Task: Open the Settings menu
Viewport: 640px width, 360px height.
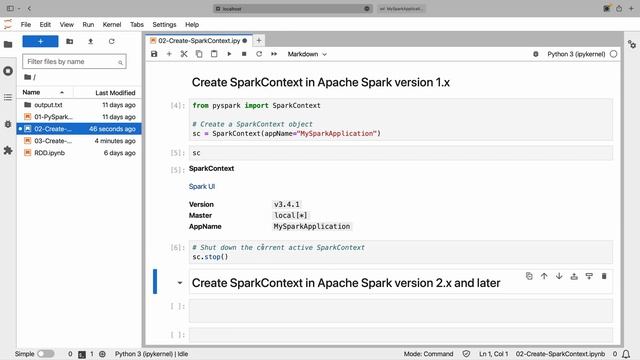Action: click(x=164, y=24)
